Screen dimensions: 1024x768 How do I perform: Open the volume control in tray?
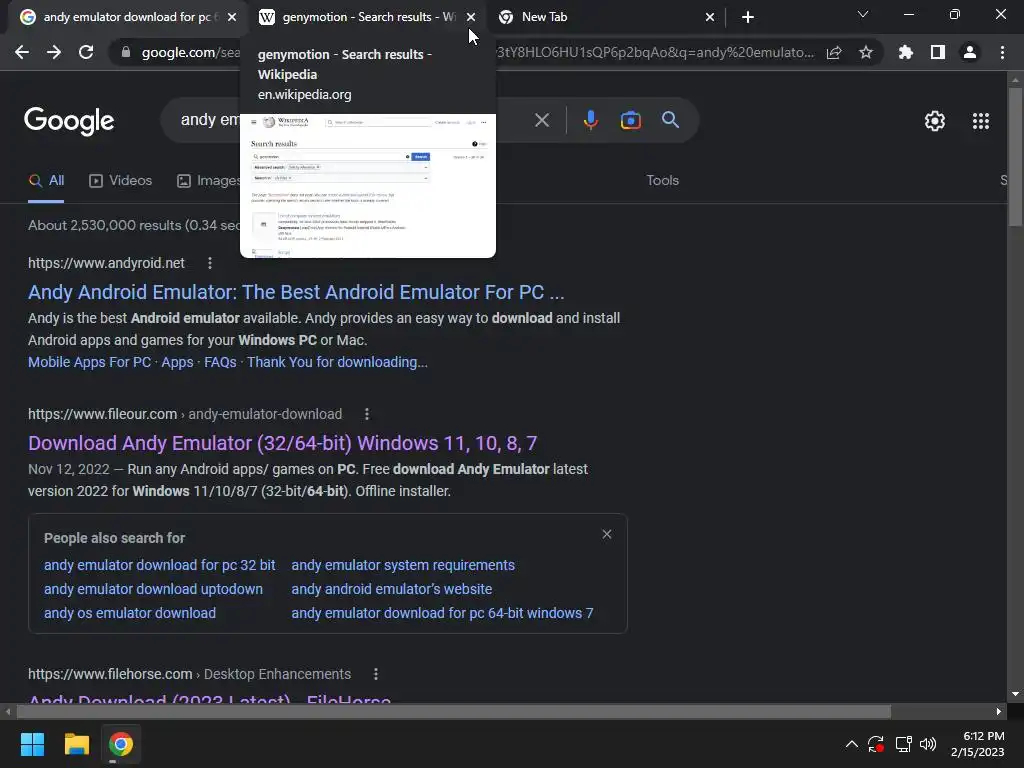(928, 744)
